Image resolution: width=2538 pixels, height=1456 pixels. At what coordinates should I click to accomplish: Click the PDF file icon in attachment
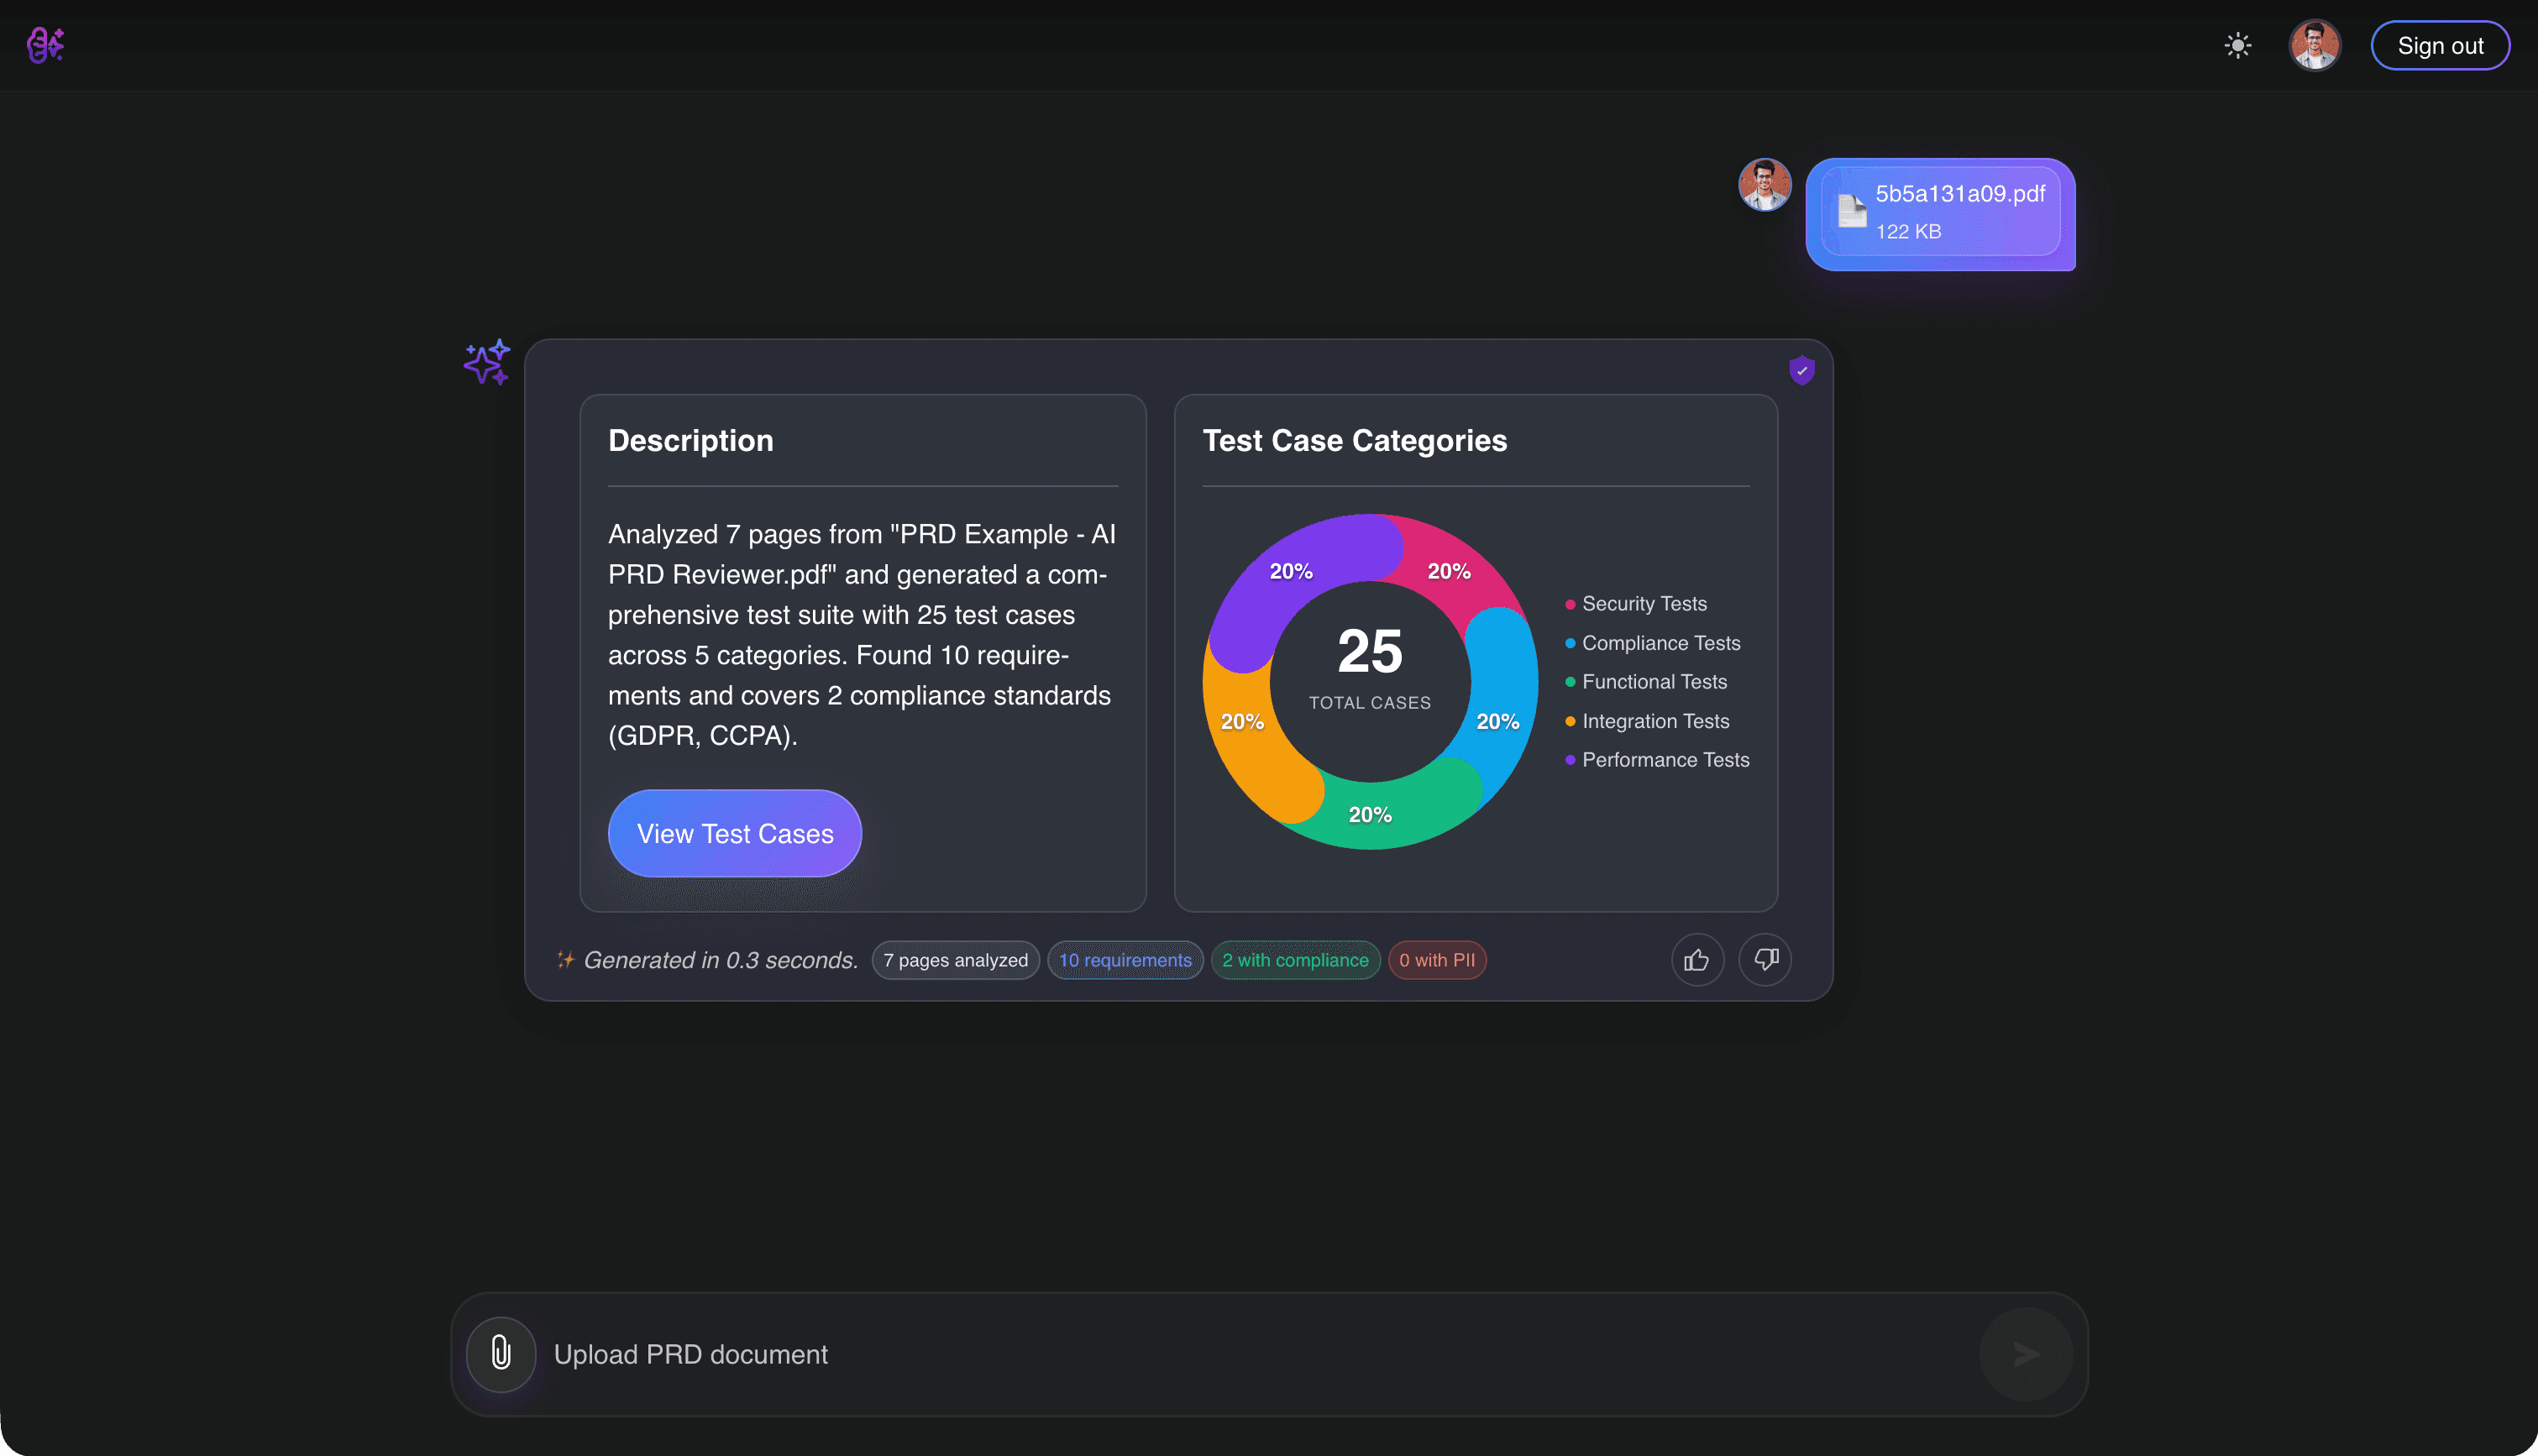click(x=1851, y=210)
